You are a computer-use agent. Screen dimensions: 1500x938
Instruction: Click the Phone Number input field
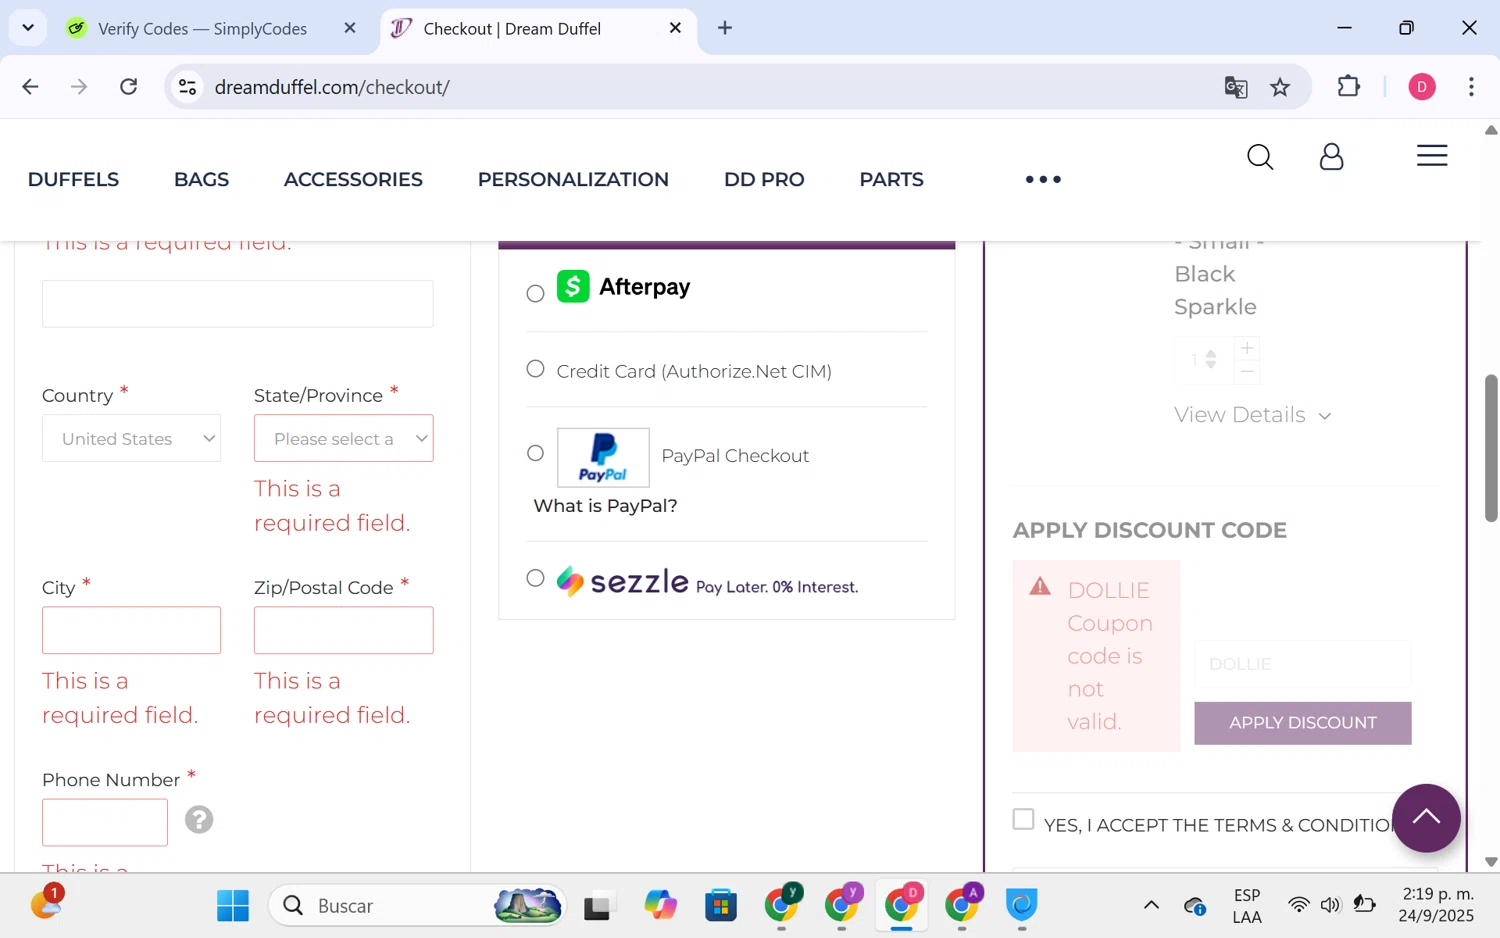click(x=105, y=822)
